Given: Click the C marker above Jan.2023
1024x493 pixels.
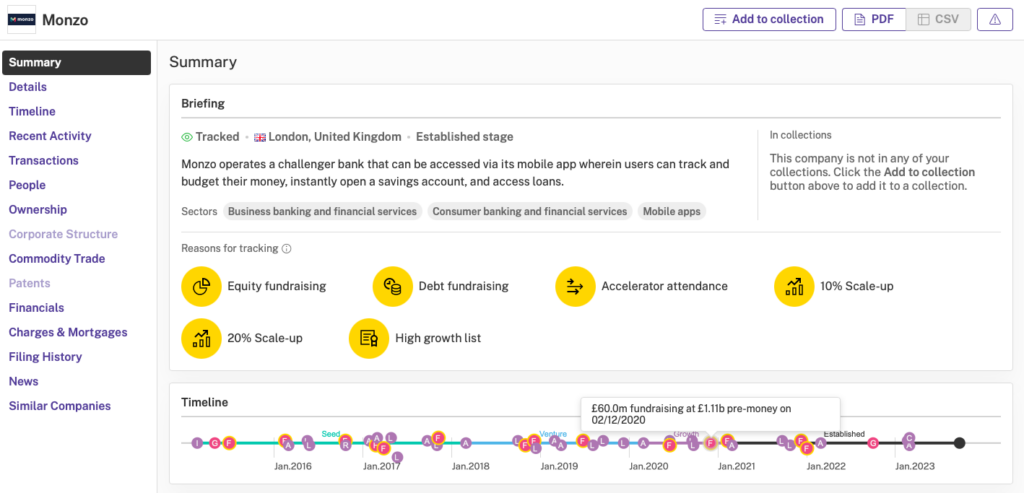Looking at the screenshot, I should pos(910,437).
